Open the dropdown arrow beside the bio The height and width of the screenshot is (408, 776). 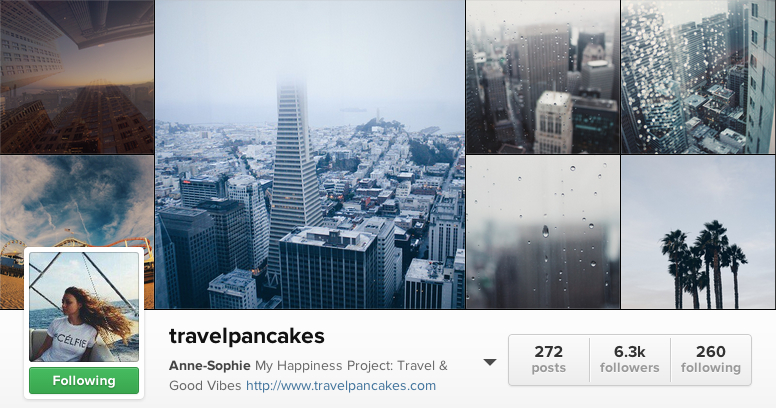(489, 362)
